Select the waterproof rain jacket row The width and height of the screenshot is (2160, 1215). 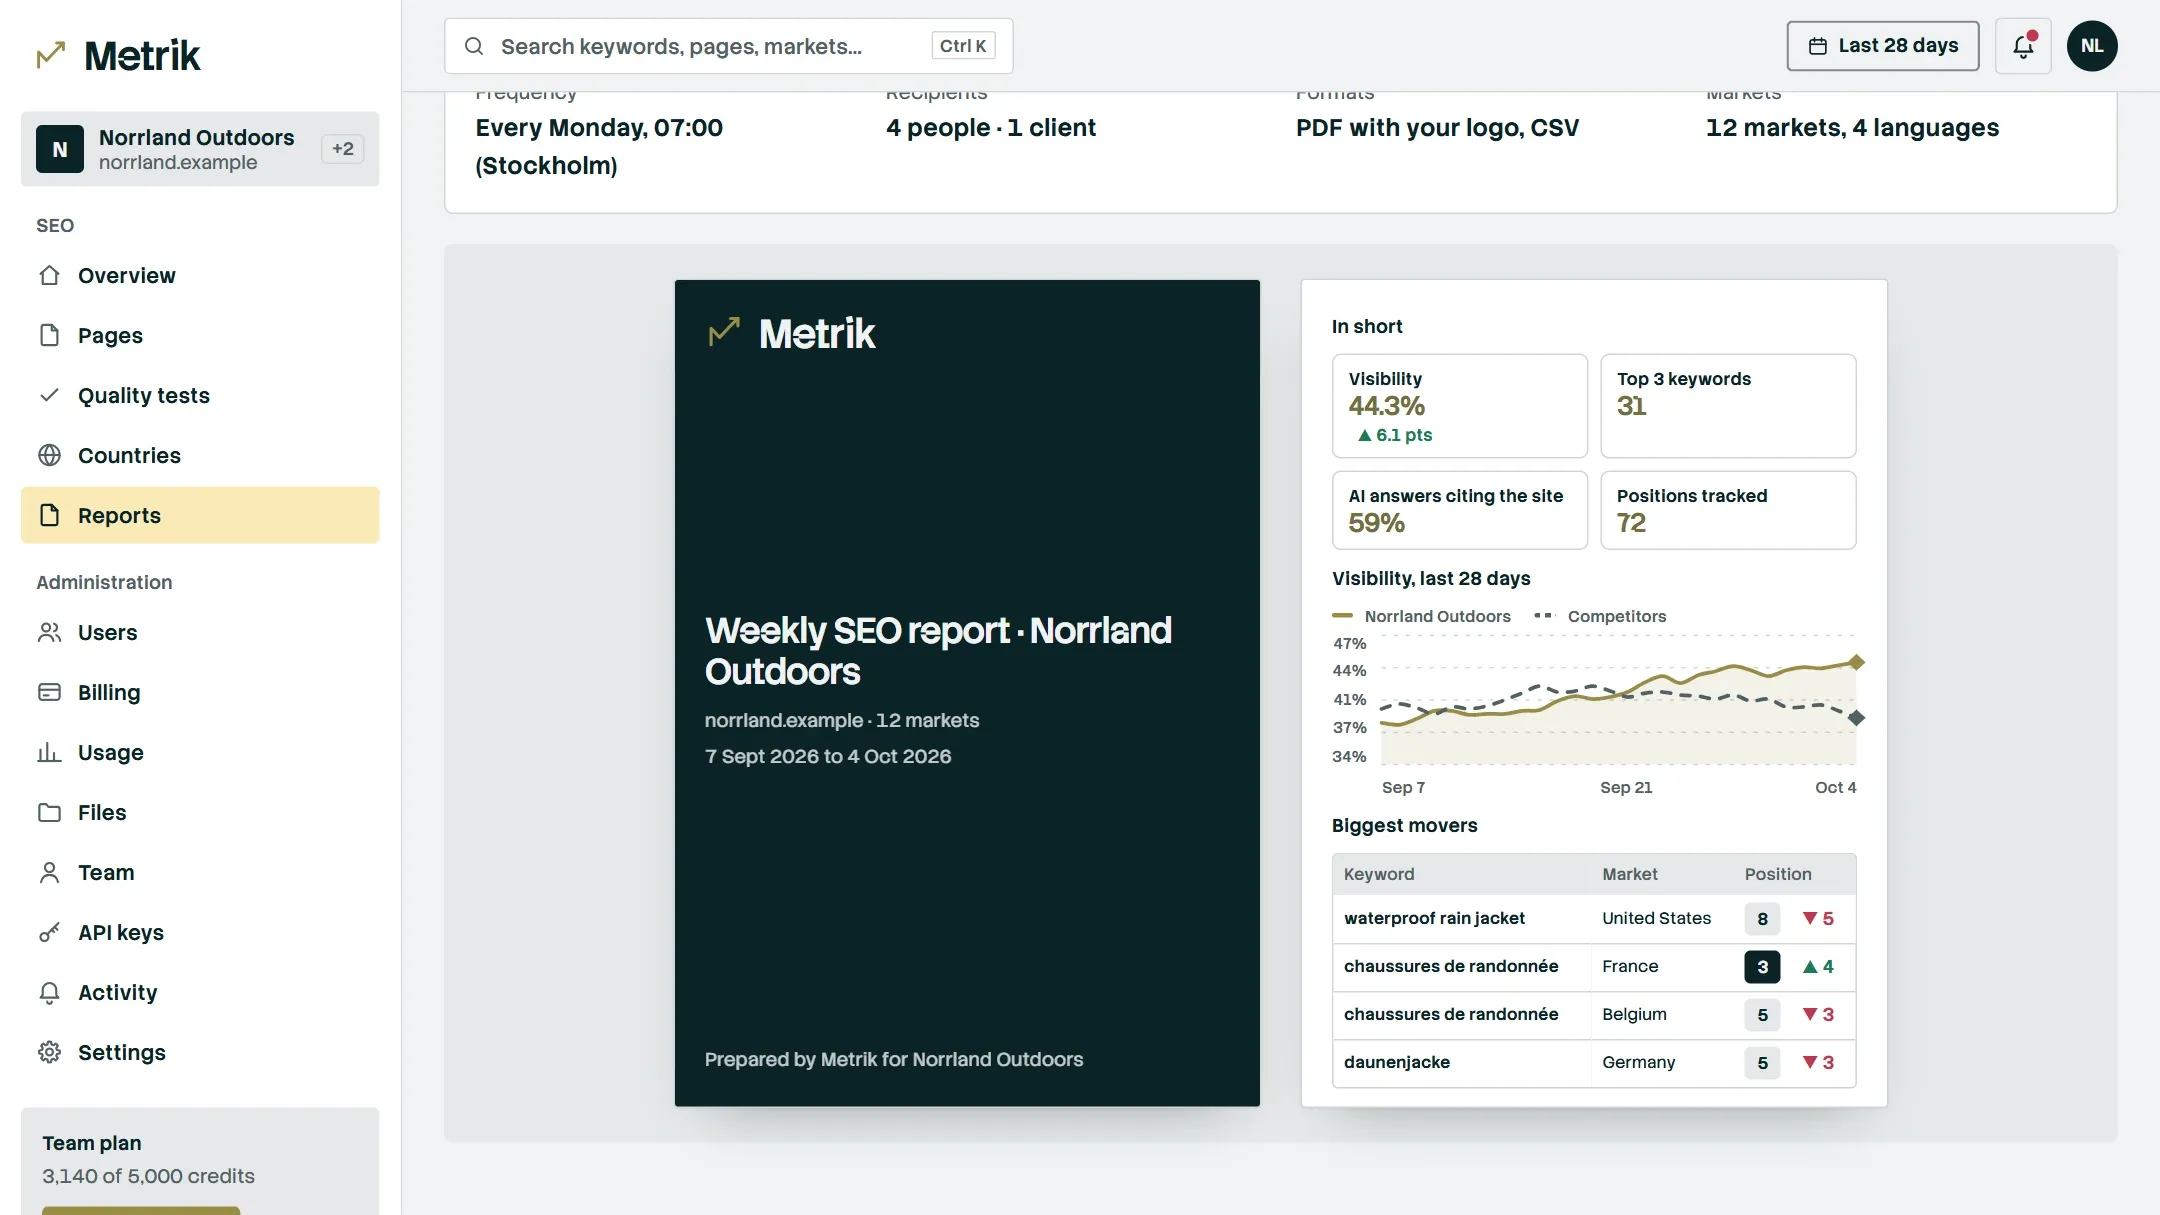[x=1594, y=918]
